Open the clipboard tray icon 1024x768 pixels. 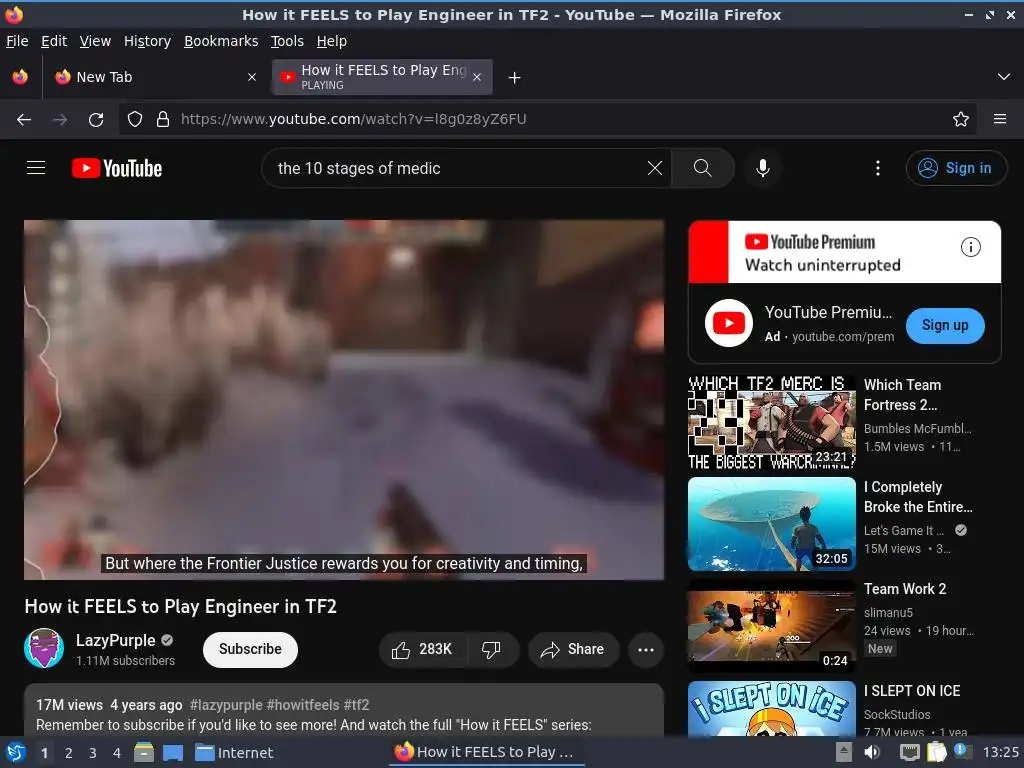[936, 752]
